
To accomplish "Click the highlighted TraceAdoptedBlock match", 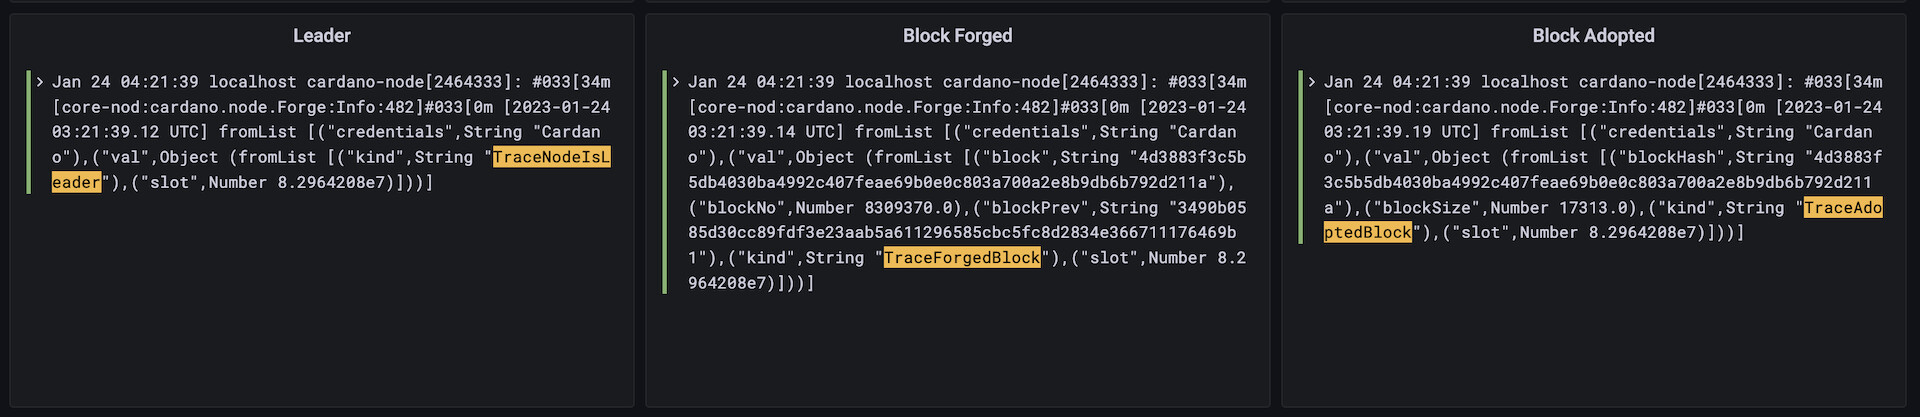I will coord(1842,208).
